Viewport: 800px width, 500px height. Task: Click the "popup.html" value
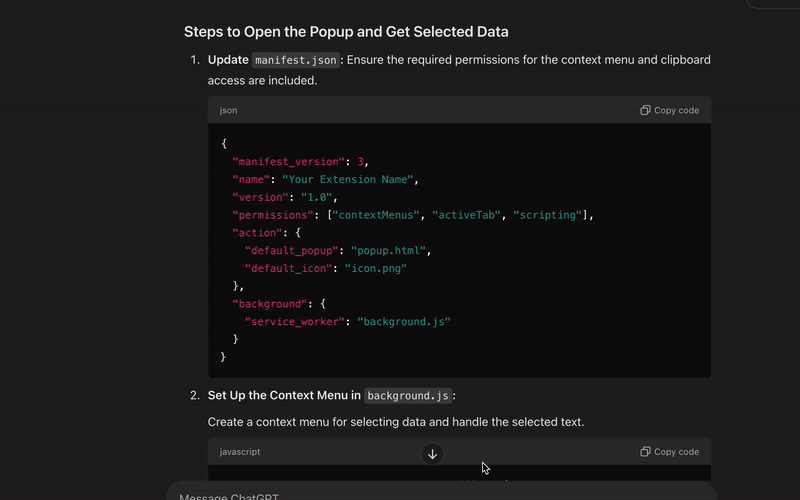[389, 251]
